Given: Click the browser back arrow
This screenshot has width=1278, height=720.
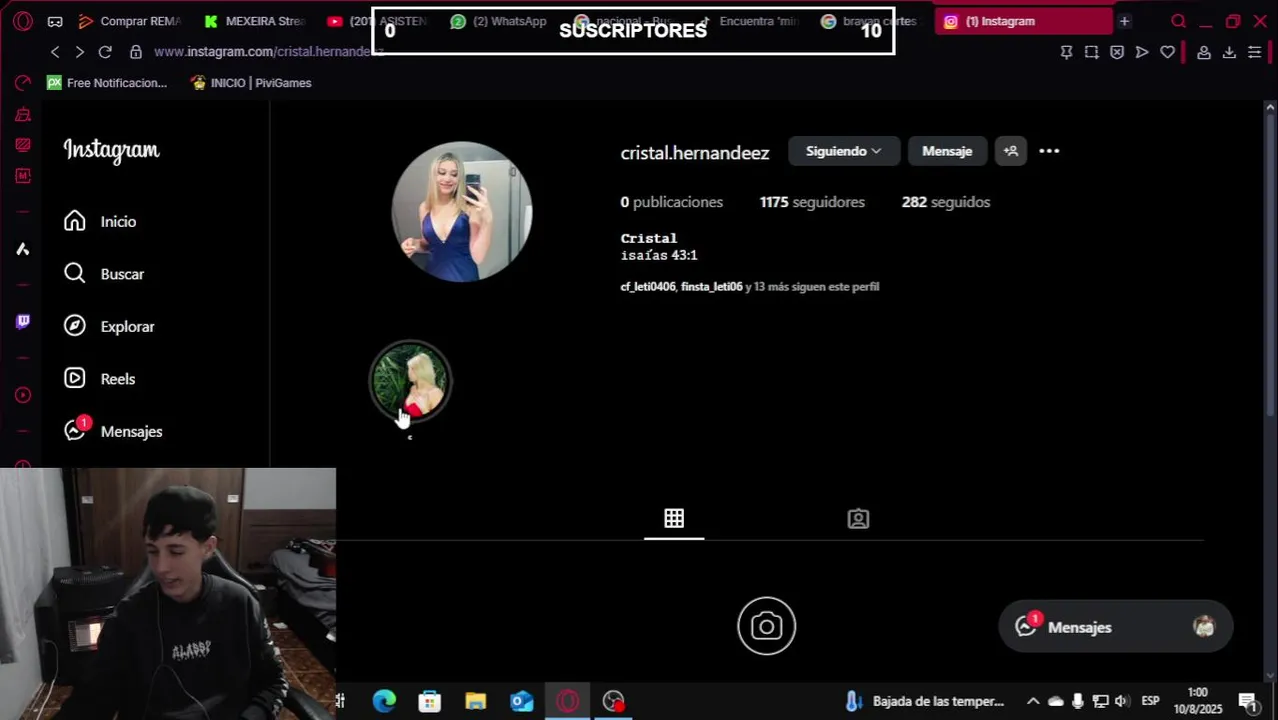Looking at the screenshot, I should (55, 52).
